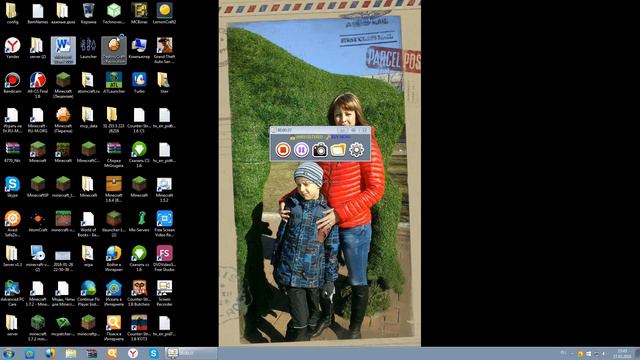Open the Поиск в Интернете search shortcut
The image size is (640, 360).
113,327
